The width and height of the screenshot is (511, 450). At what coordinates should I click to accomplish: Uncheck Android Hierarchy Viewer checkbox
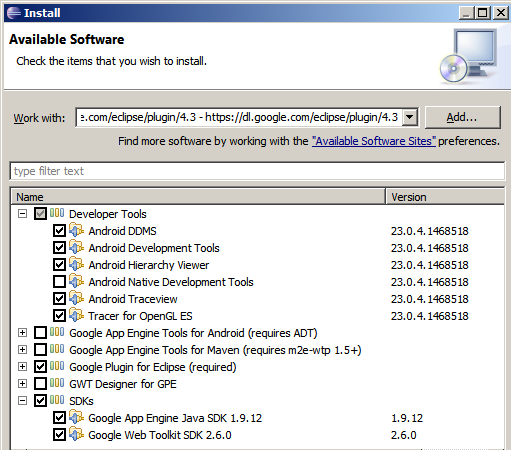pyautogui.click(x=59, y=265)
